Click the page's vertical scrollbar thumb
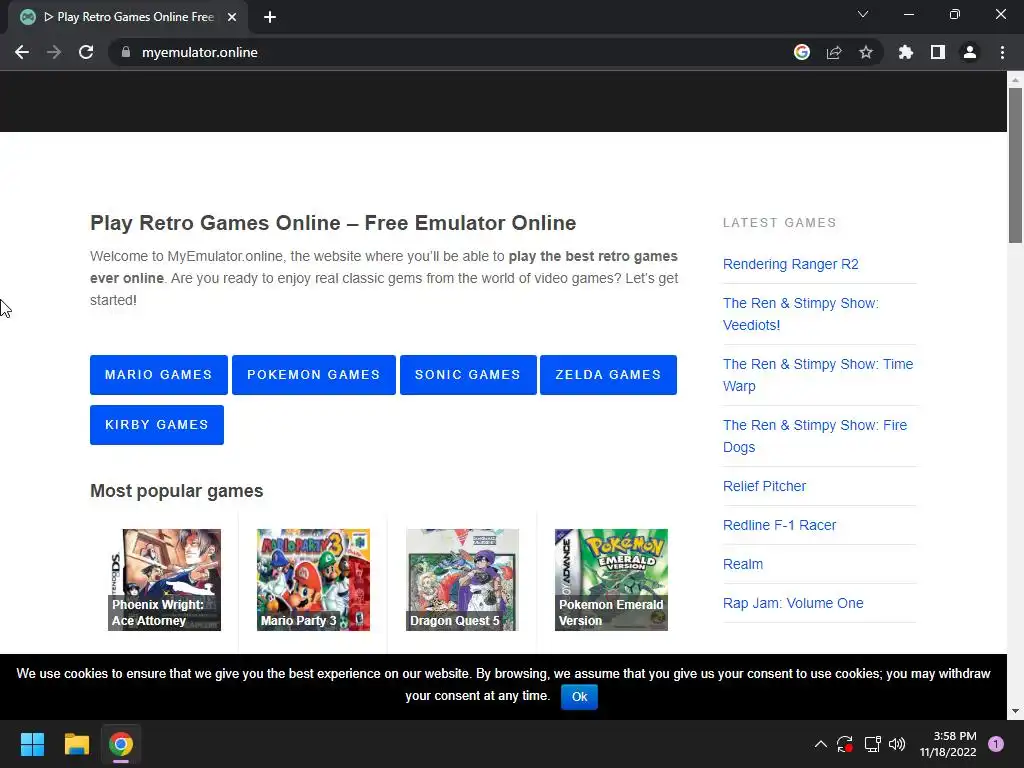Screen dimensions: 1024x768 point(1015,165)
